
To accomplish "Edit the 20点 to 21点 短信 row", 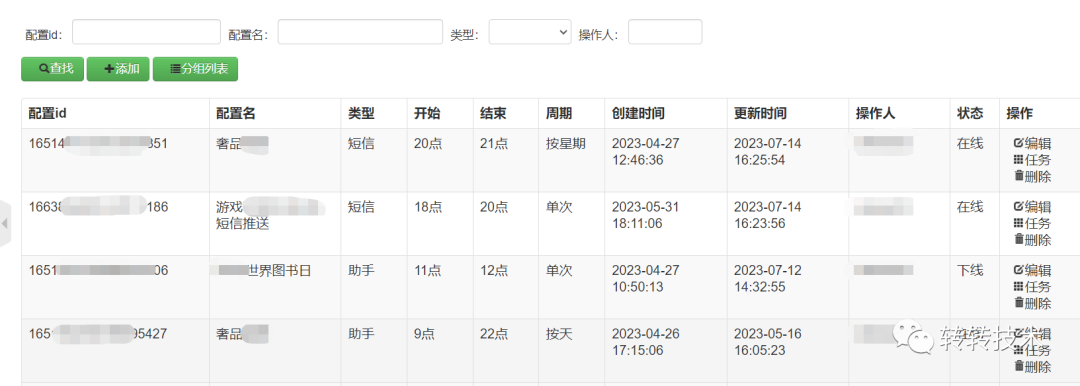I will point(1032,143).
